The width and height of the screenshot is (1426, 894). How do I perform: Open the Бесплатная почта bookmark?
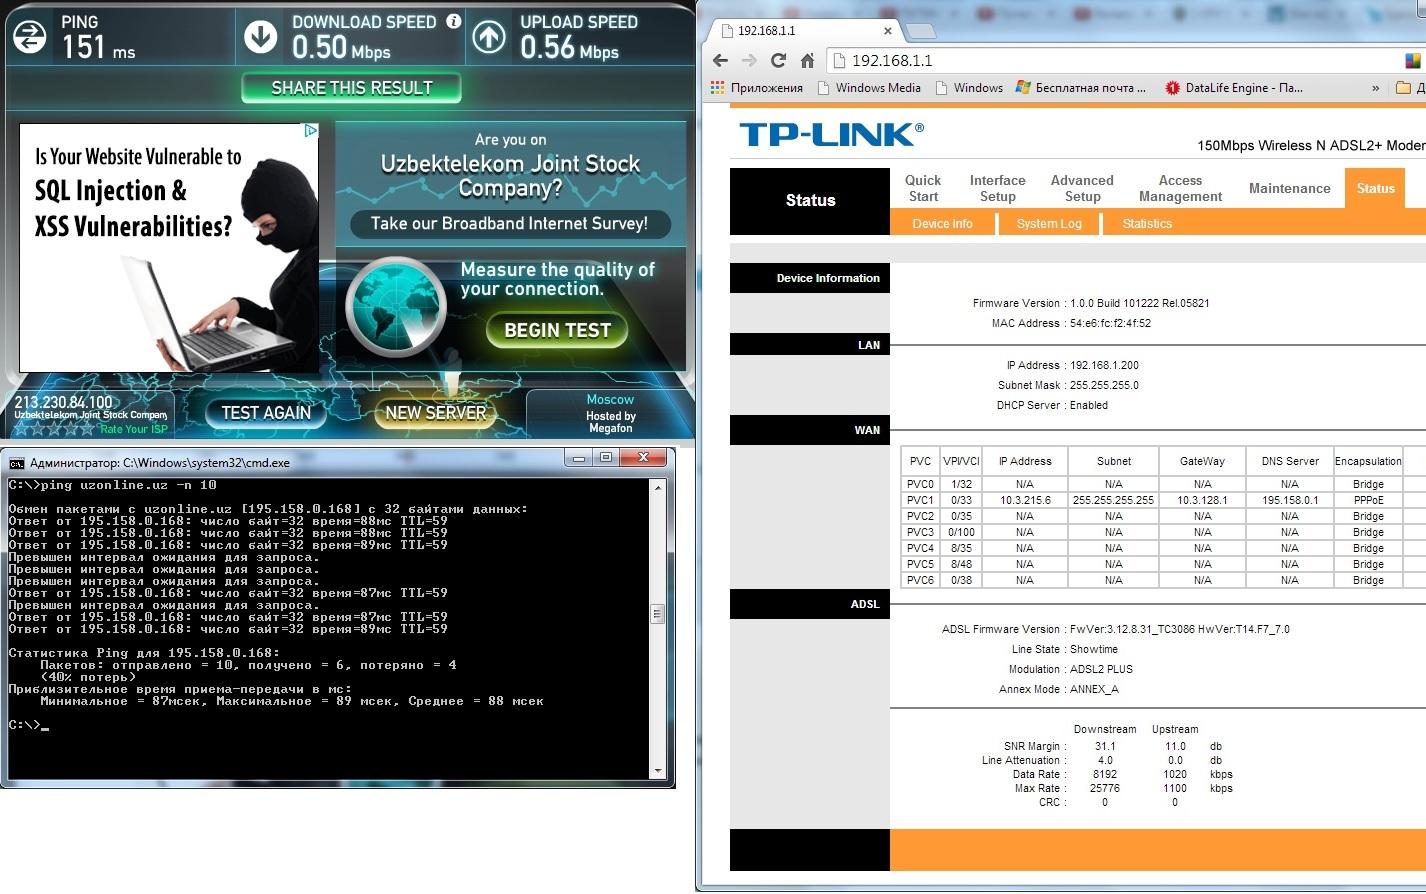point(1081,88)
